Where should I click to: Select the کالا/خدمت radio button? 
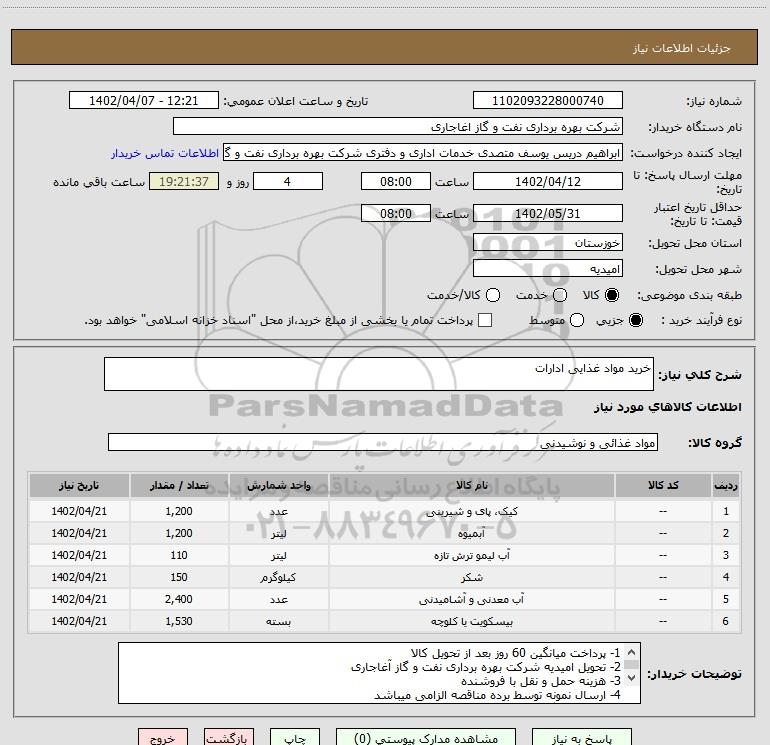coord(493,295)
